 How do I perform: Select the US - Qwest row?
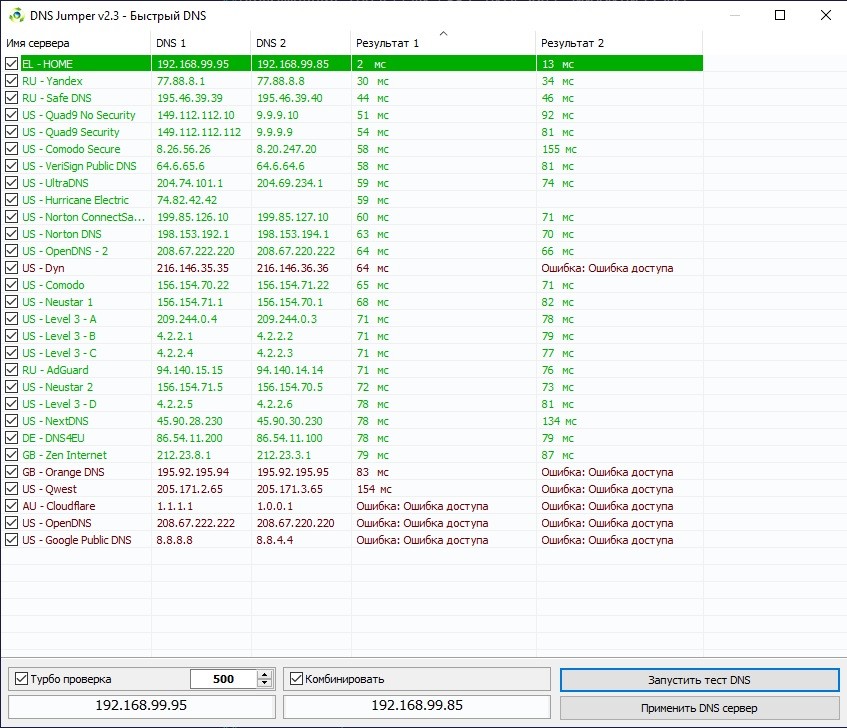pyautogui.click(x=352, y=489)
